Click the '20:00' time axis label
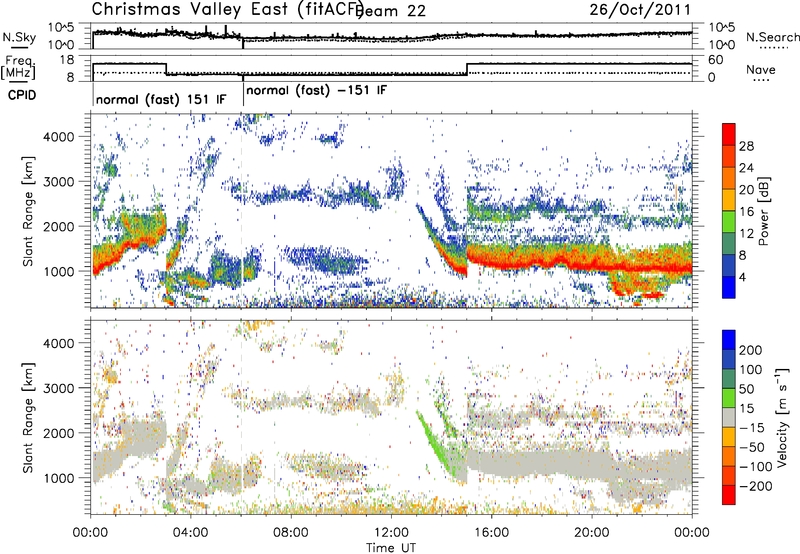This screenshot has height=554, width=800. tap(591, 532)
